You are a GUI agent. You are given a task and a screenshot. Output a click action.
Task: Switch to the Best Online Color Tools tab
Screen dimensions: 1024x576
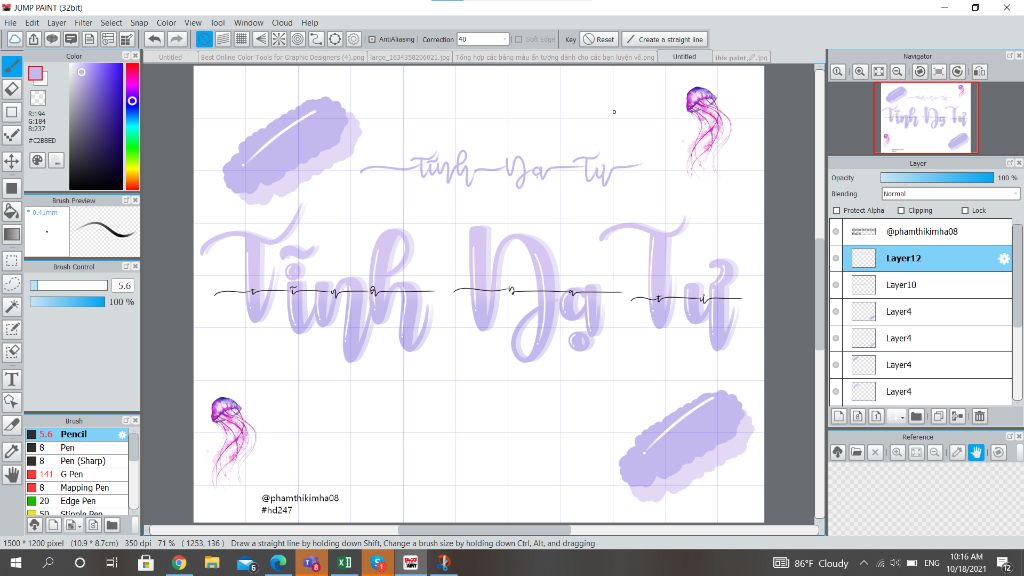point(282,57)
